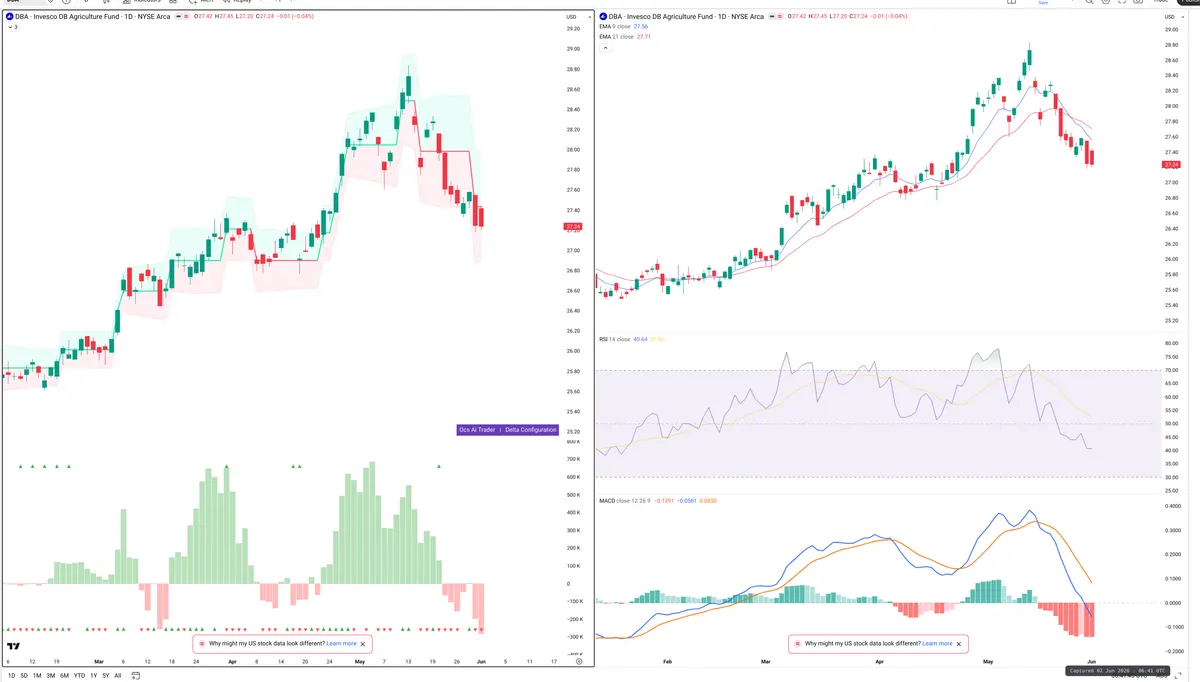
Task: Select the YTD time range
Action: point(79,676)
